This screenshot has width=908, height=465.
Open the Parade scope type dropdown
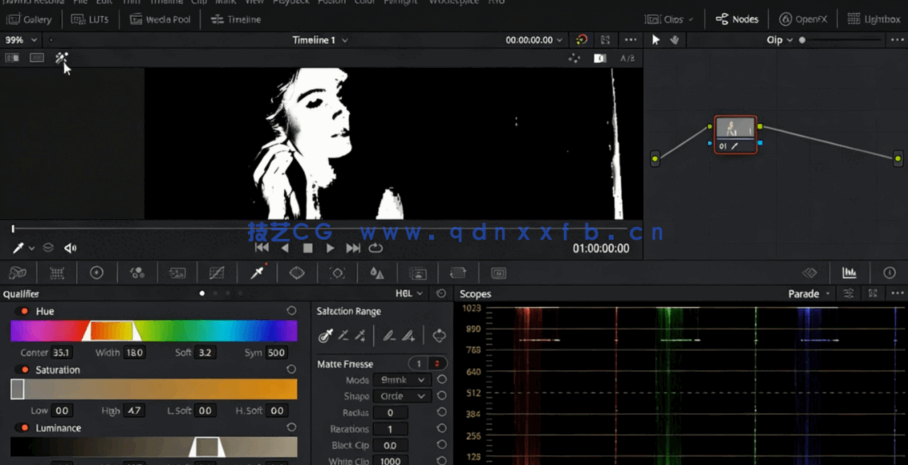click(809, 294)
